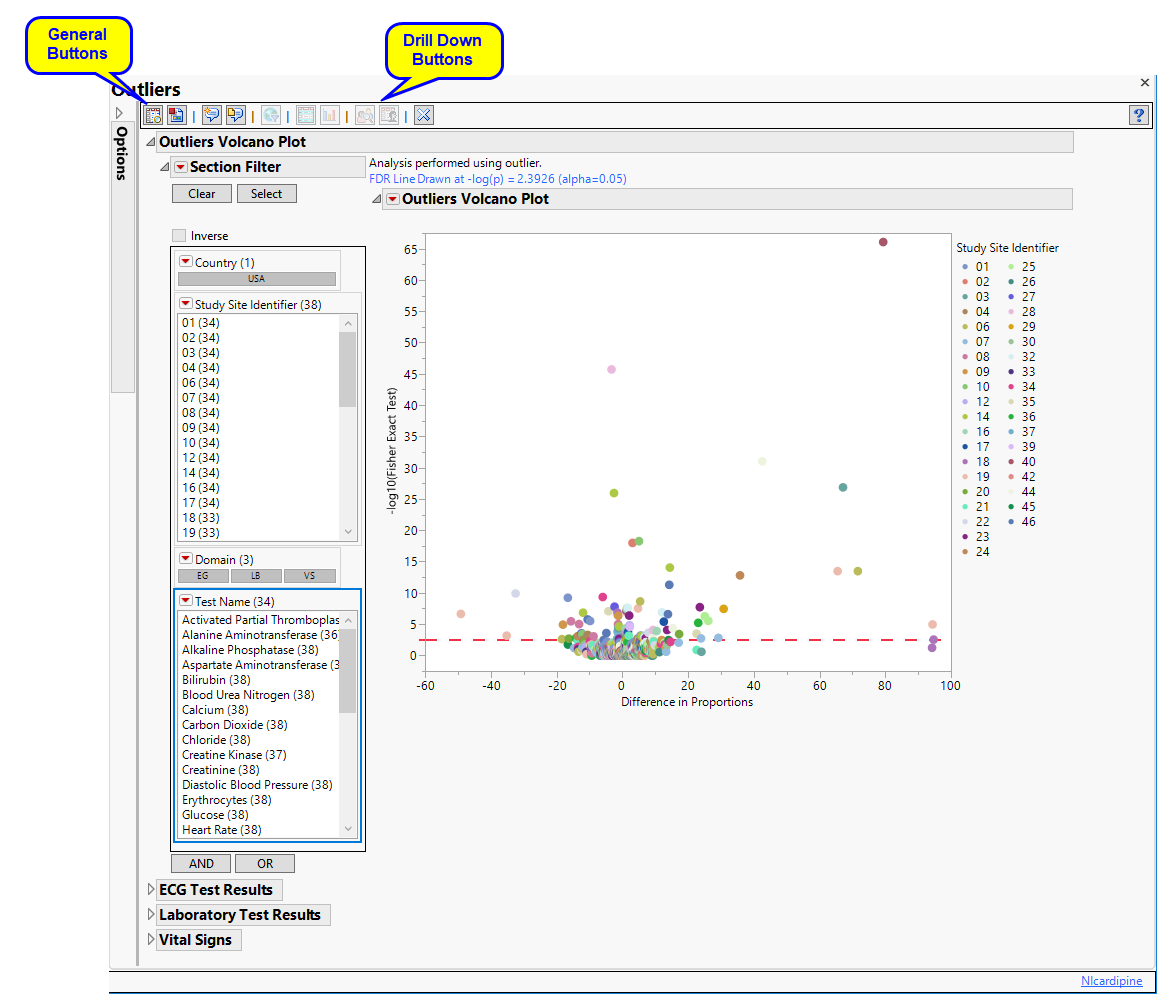The image size is (1157, 994).
Task: Click the globe icon in the toolbar
Action: [271, 115]
